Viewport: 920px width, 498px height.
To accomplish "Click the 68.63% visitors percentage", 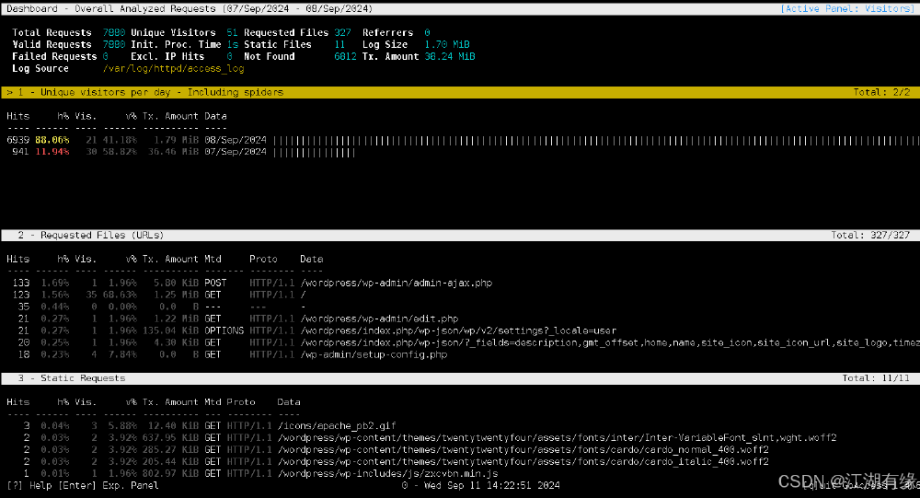I will click(x=120, y=294).
